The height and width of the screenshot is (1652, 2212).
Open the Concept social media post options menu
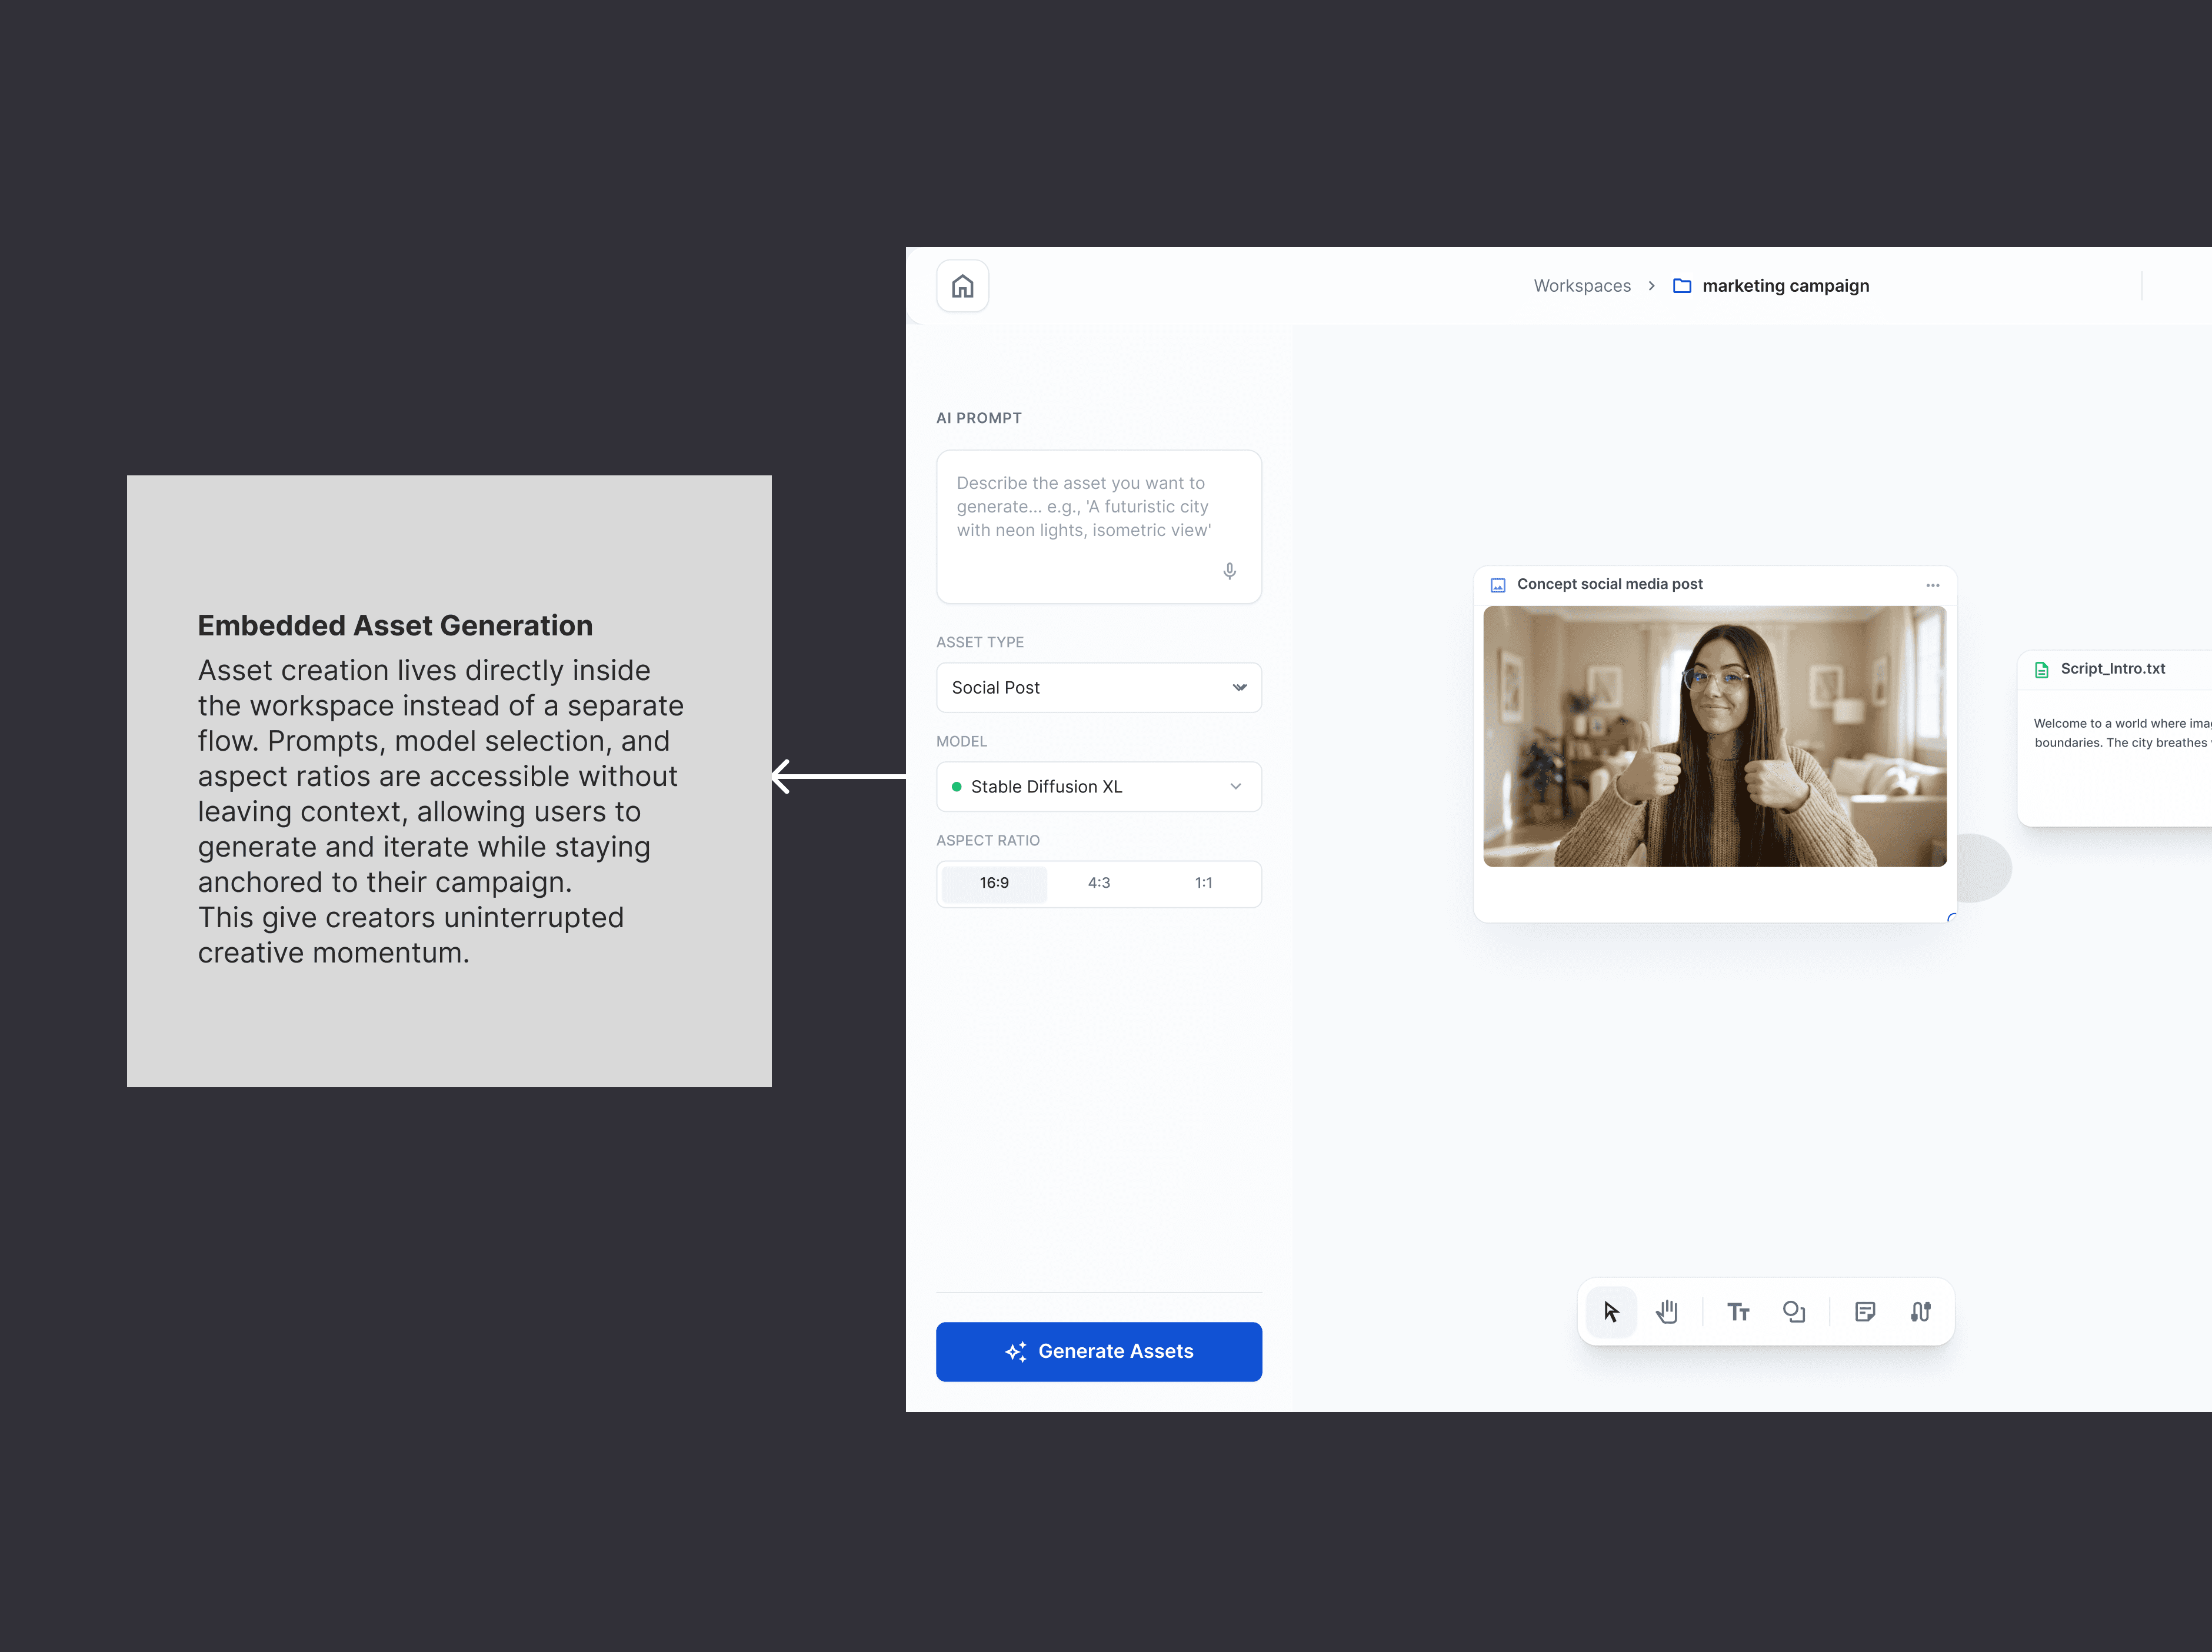1932,585
